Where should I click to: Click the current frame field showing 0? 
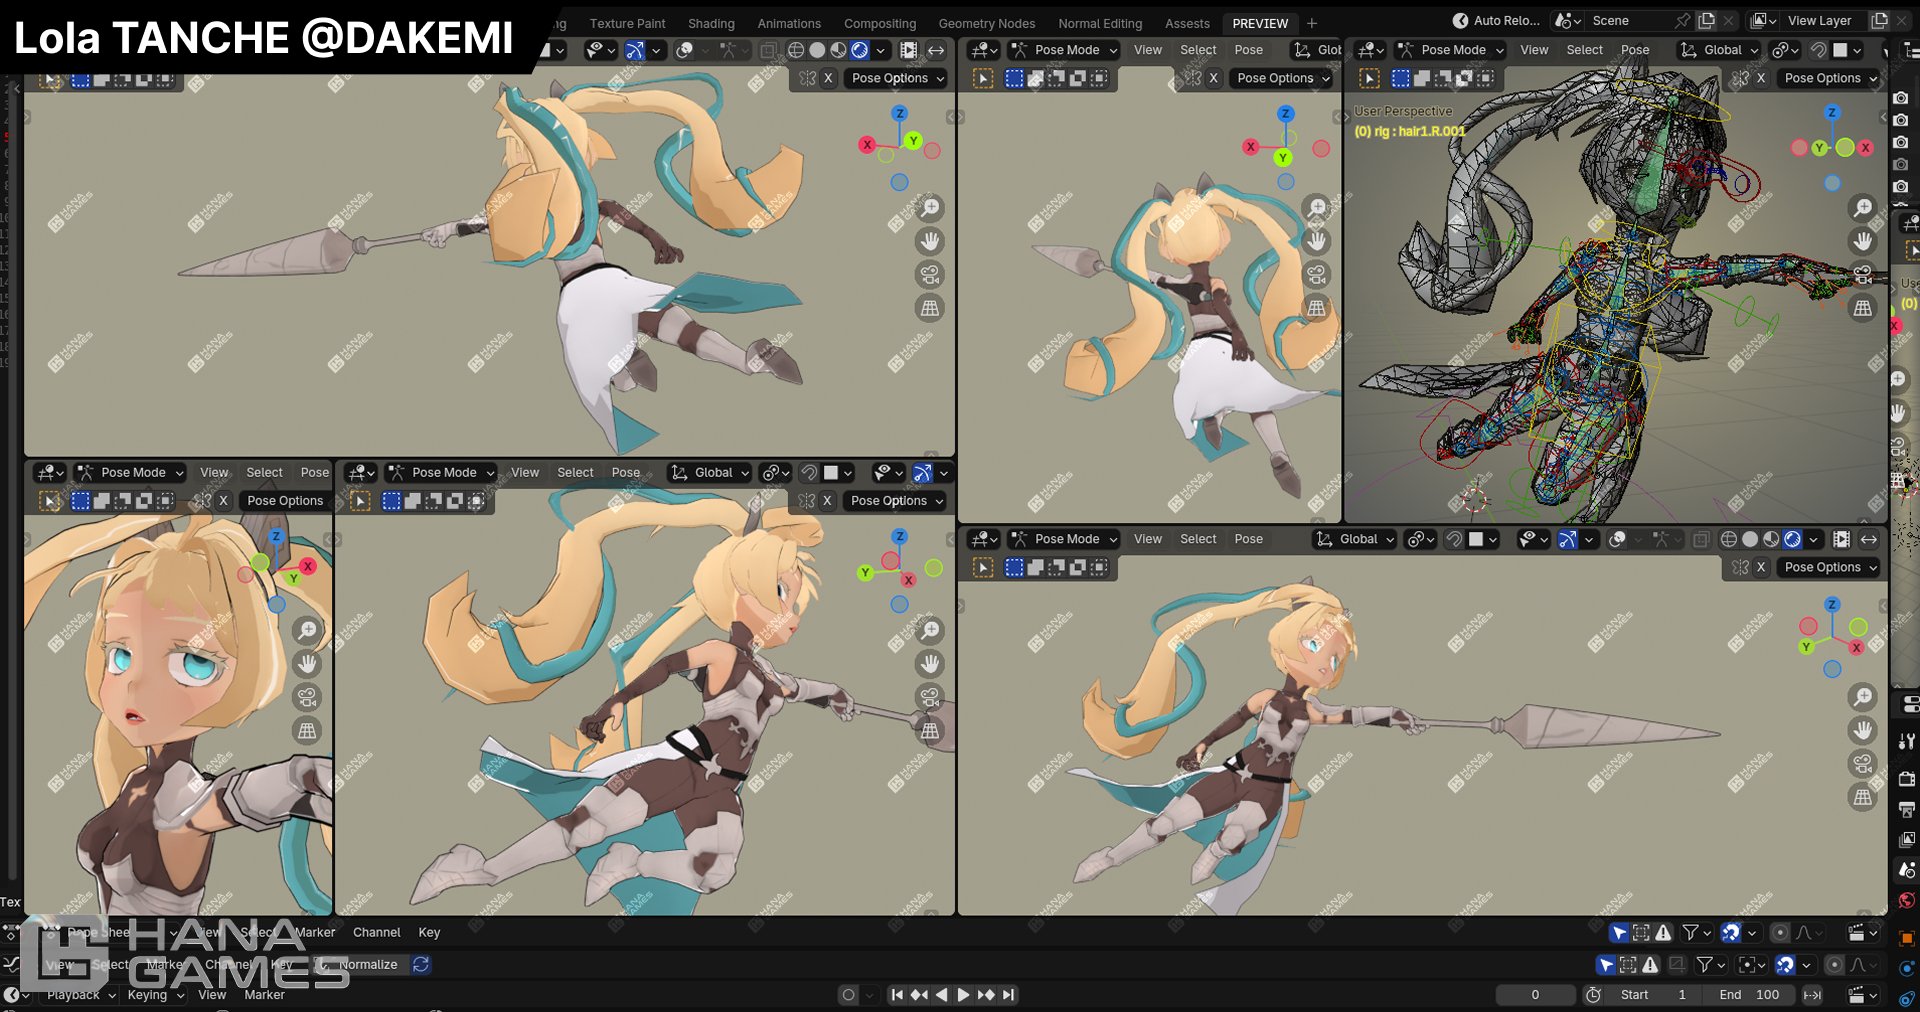pos(1535,995)
